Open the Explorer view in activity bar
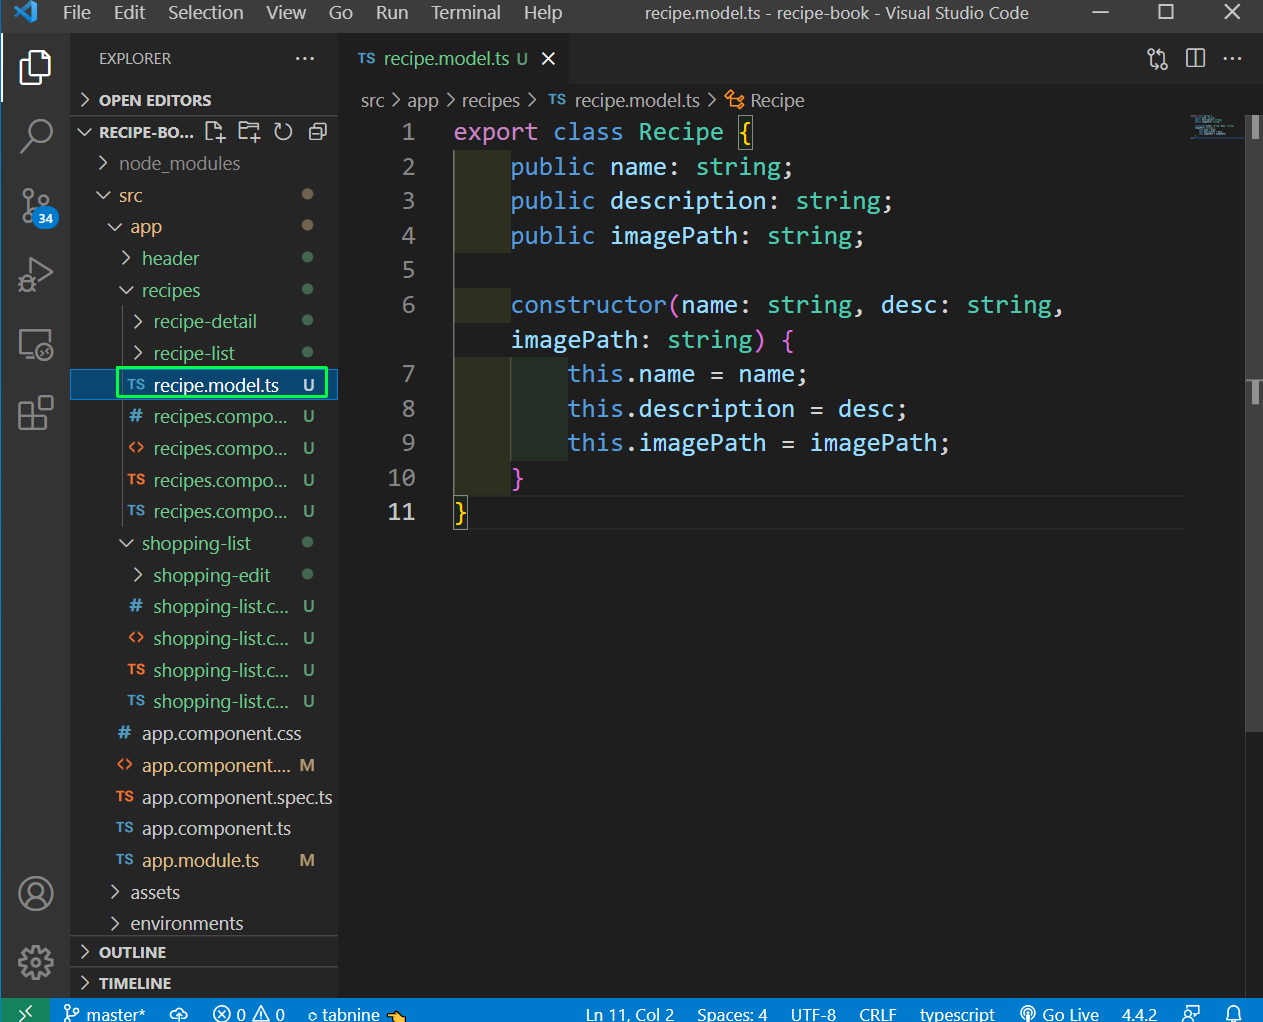Viewport: 1263px width, 1022px height. click(35, 67)
